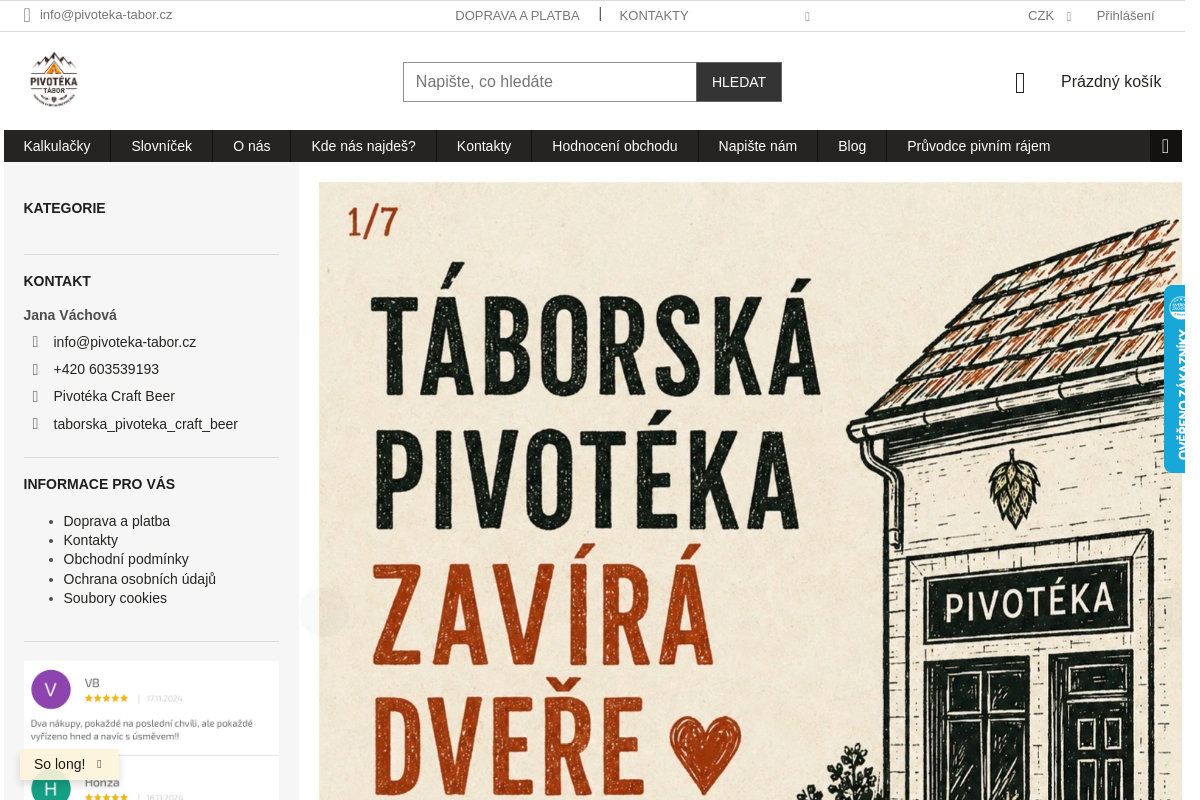This screenshot has width=1200, height=800.
Task: Click Instagram icon beside taborska_pivoteka_craft_beer
Action: point(35,424)
